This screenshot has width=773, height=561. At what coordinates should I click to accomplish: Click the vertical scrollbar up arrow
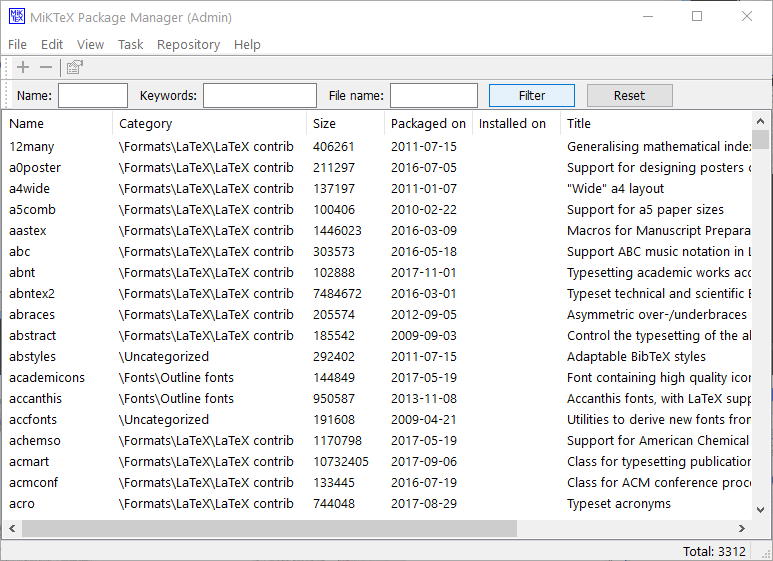click(760, 121)
